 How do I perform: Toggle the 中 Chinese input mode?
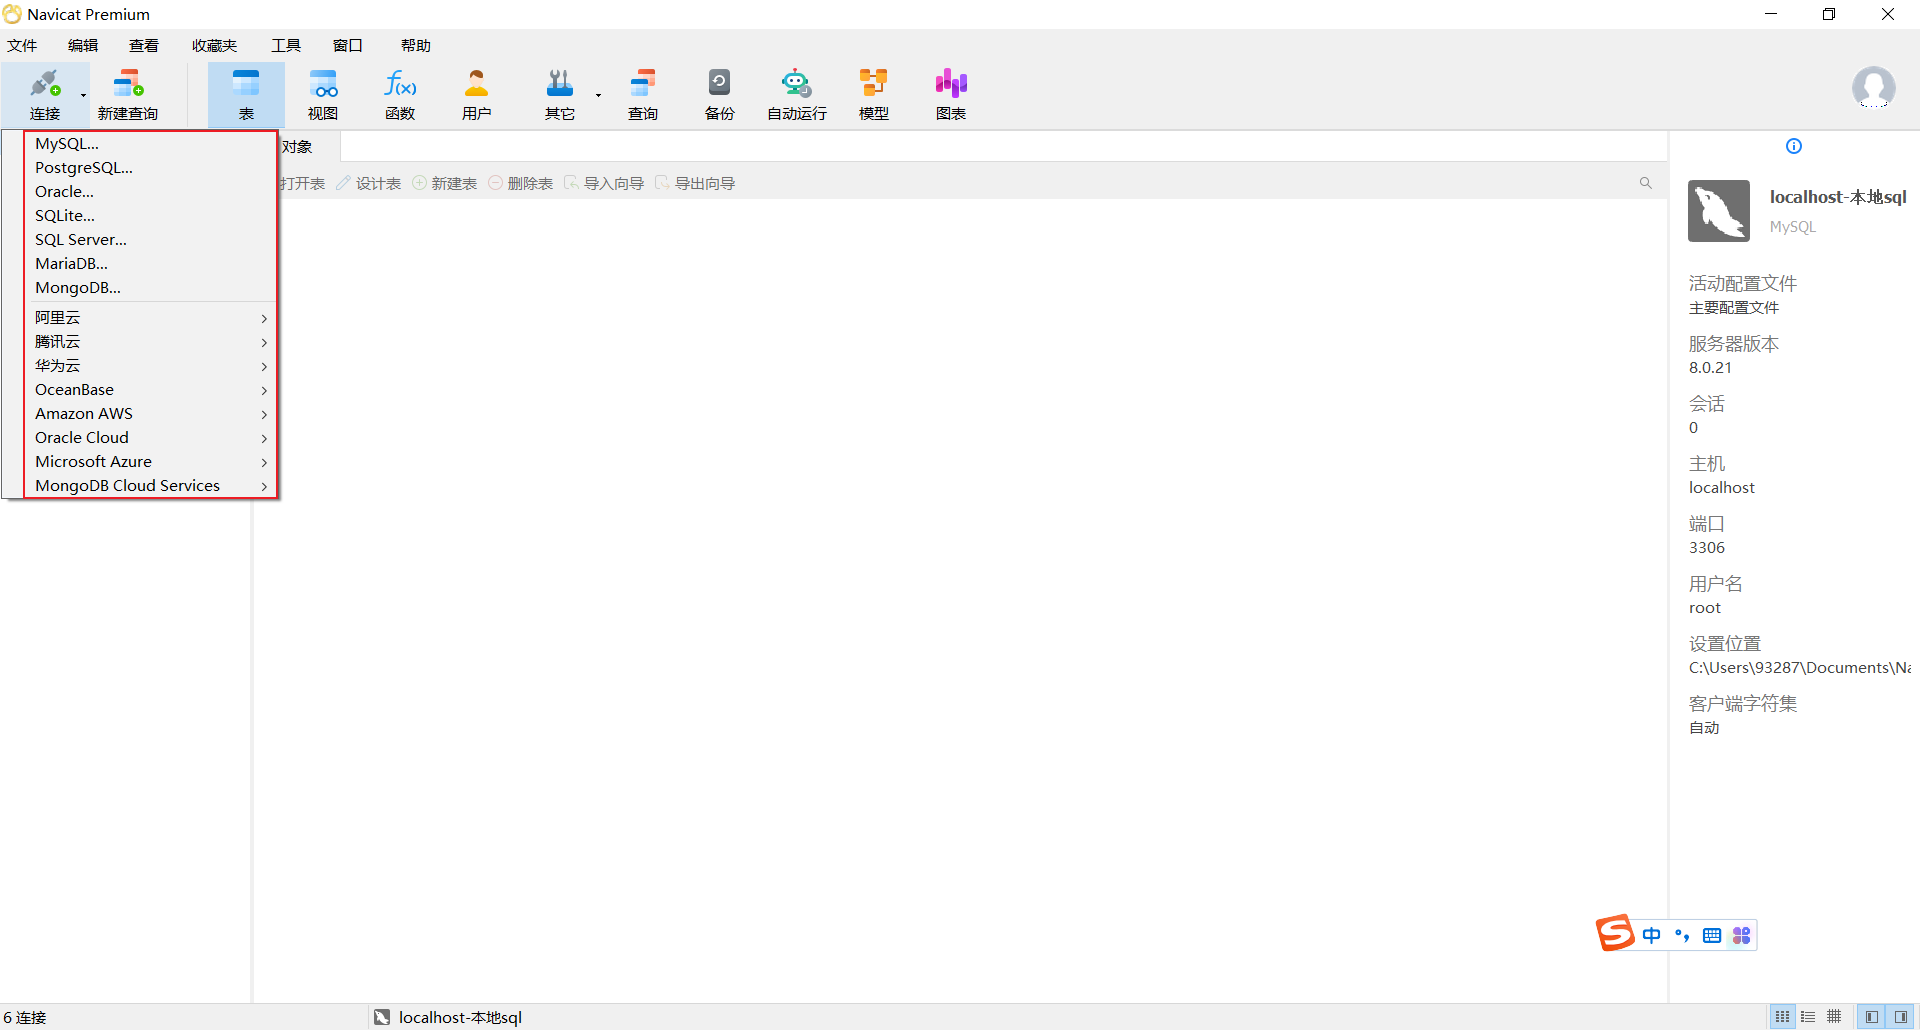1652,935
